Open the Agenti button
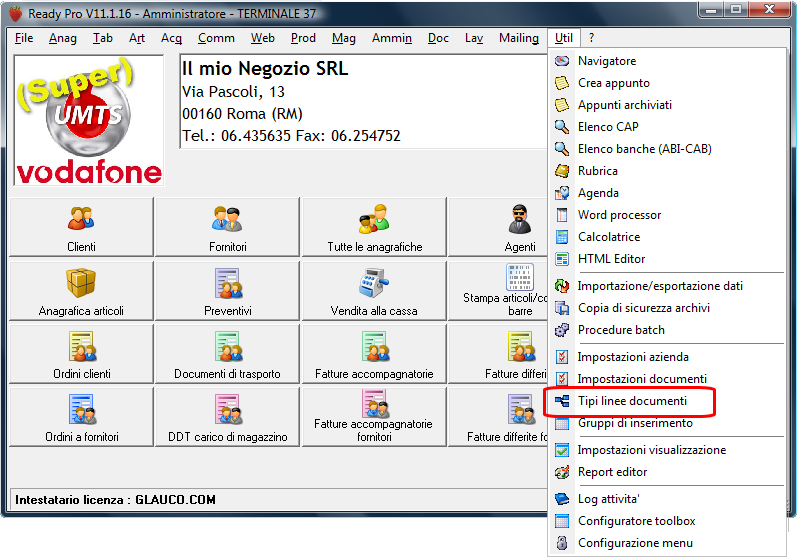The height and width of the screenshot is (557, 797). pos(498,227)
